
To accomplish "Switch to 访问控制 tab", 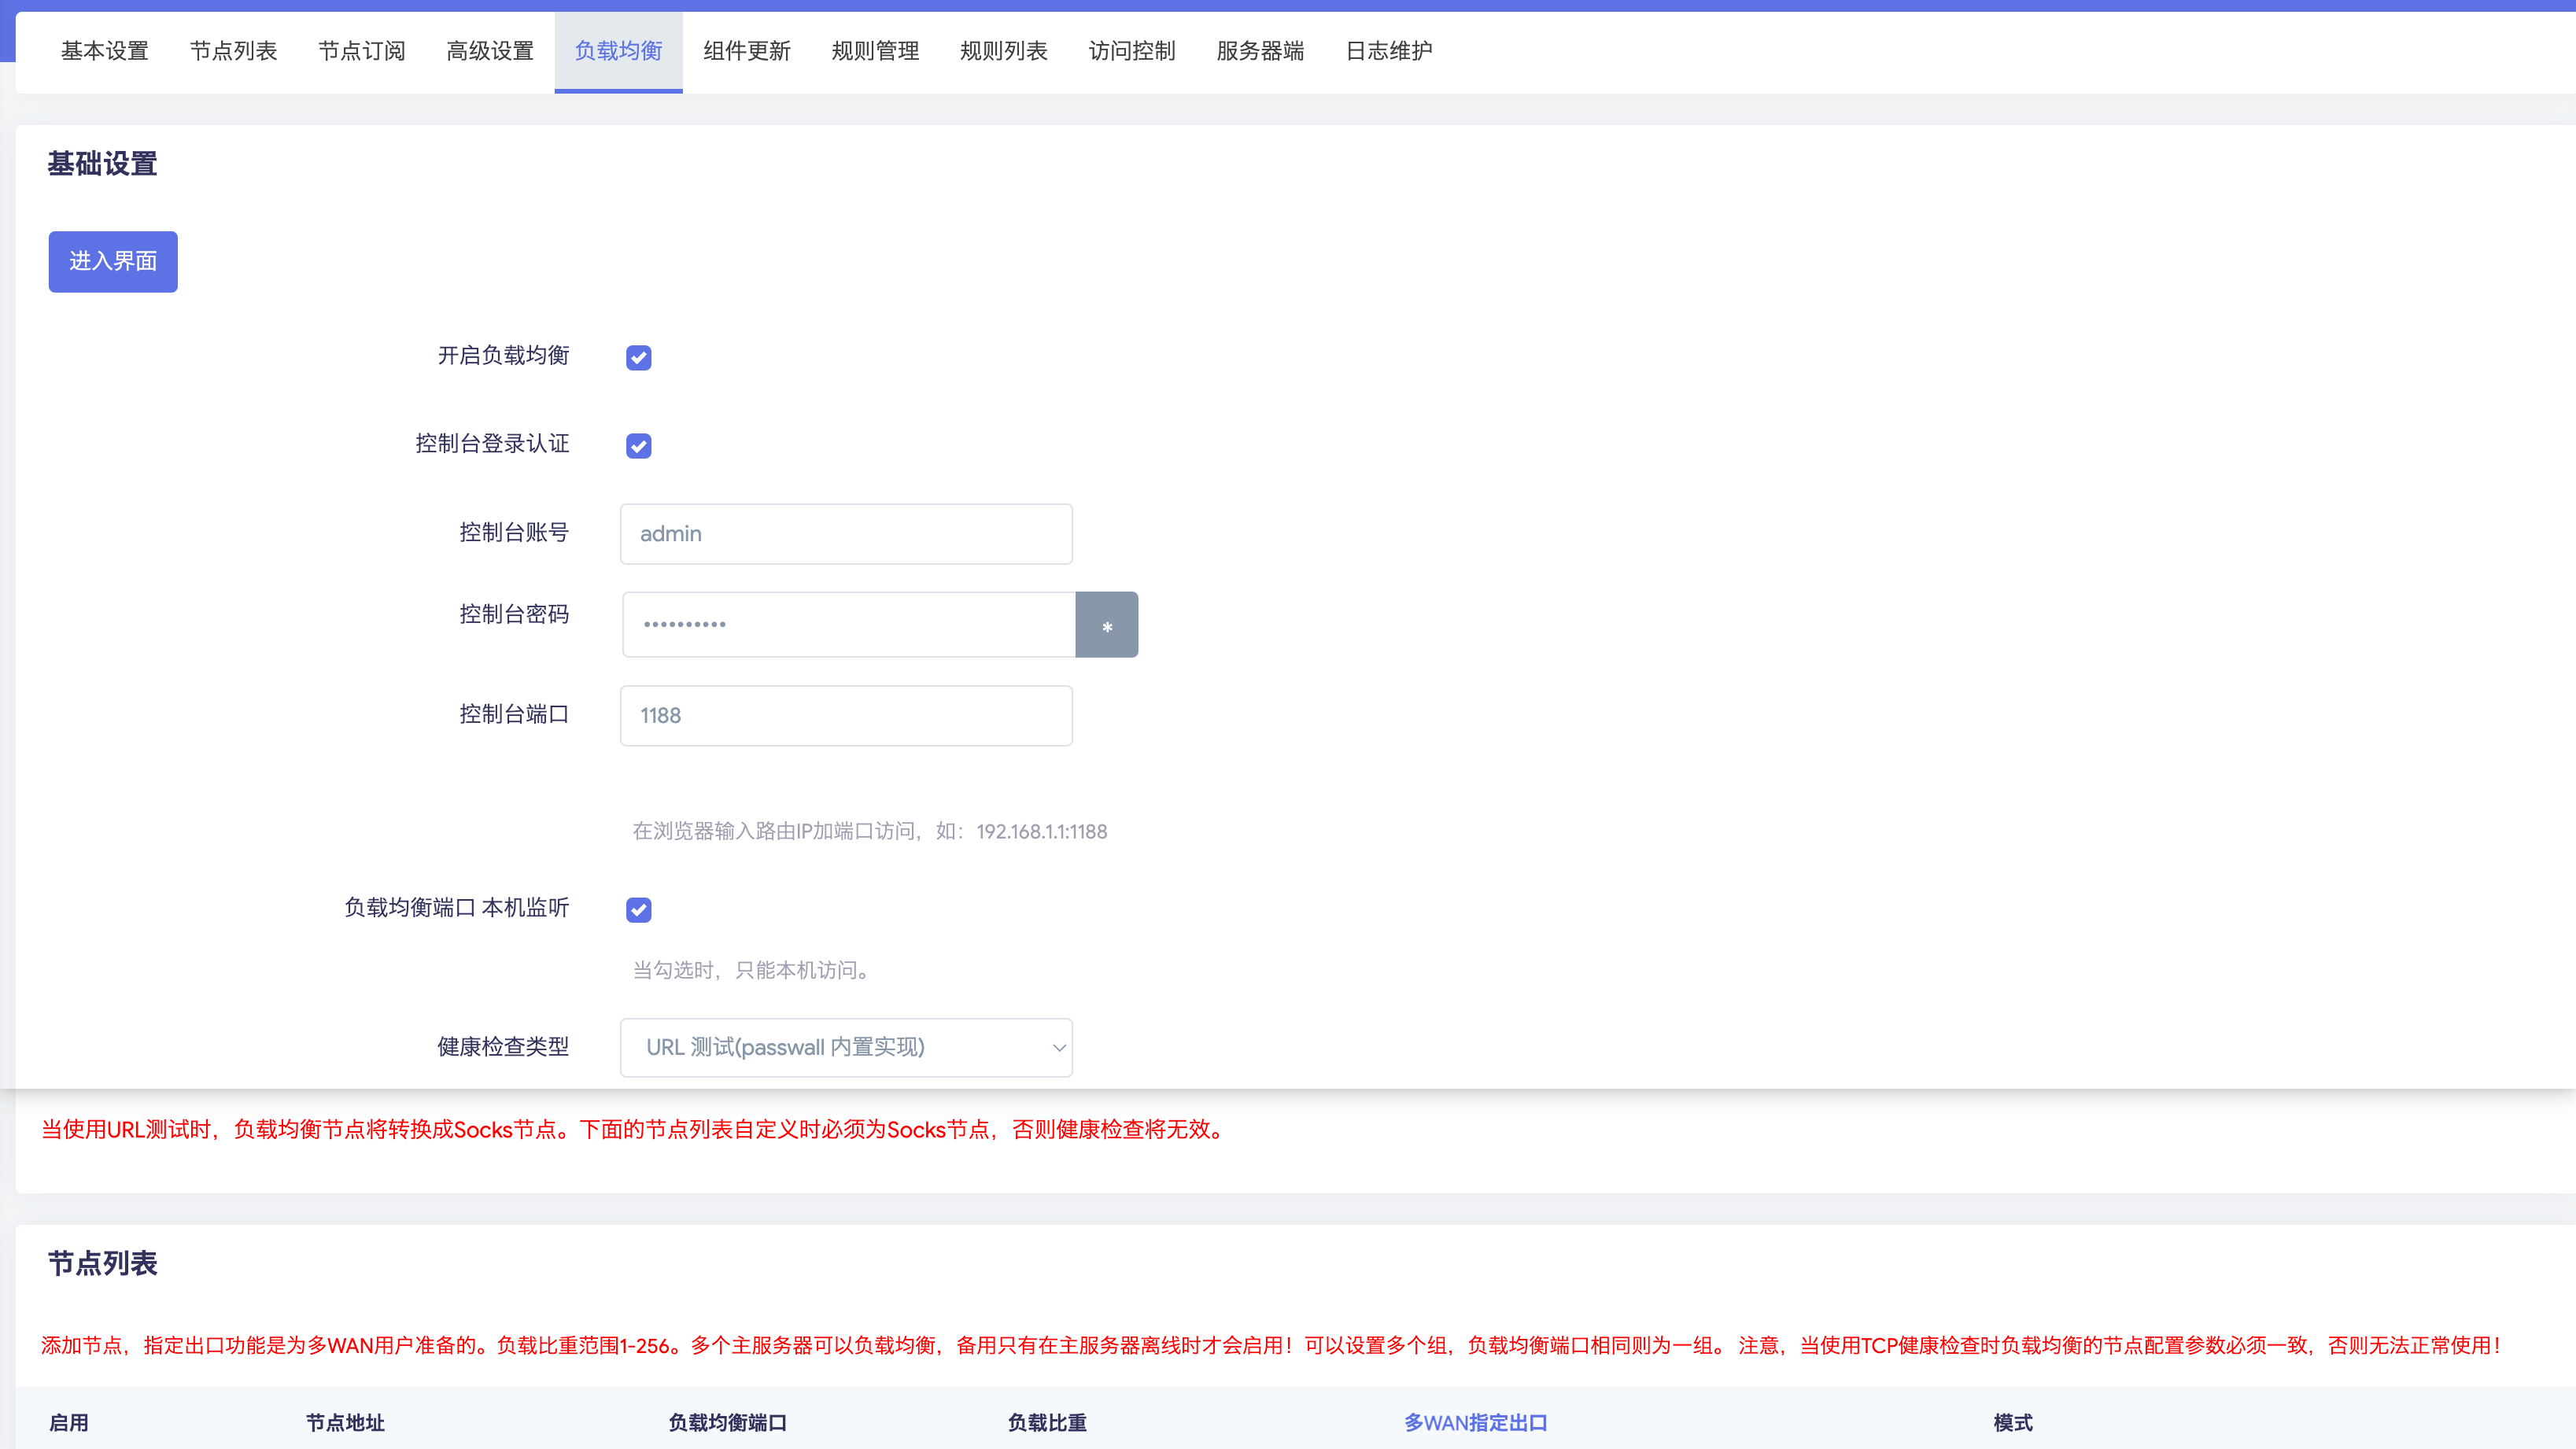I will [1132, 51].
